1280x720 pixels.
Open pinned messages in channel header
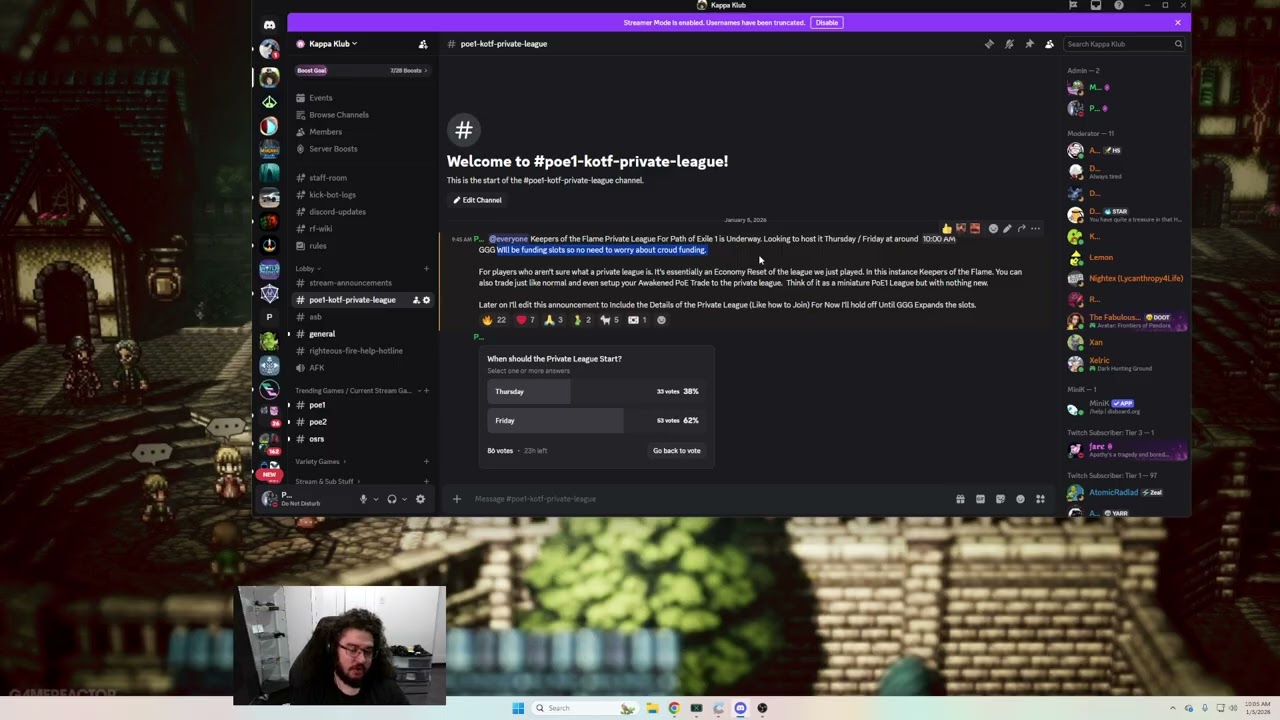tap(1029, 44)
